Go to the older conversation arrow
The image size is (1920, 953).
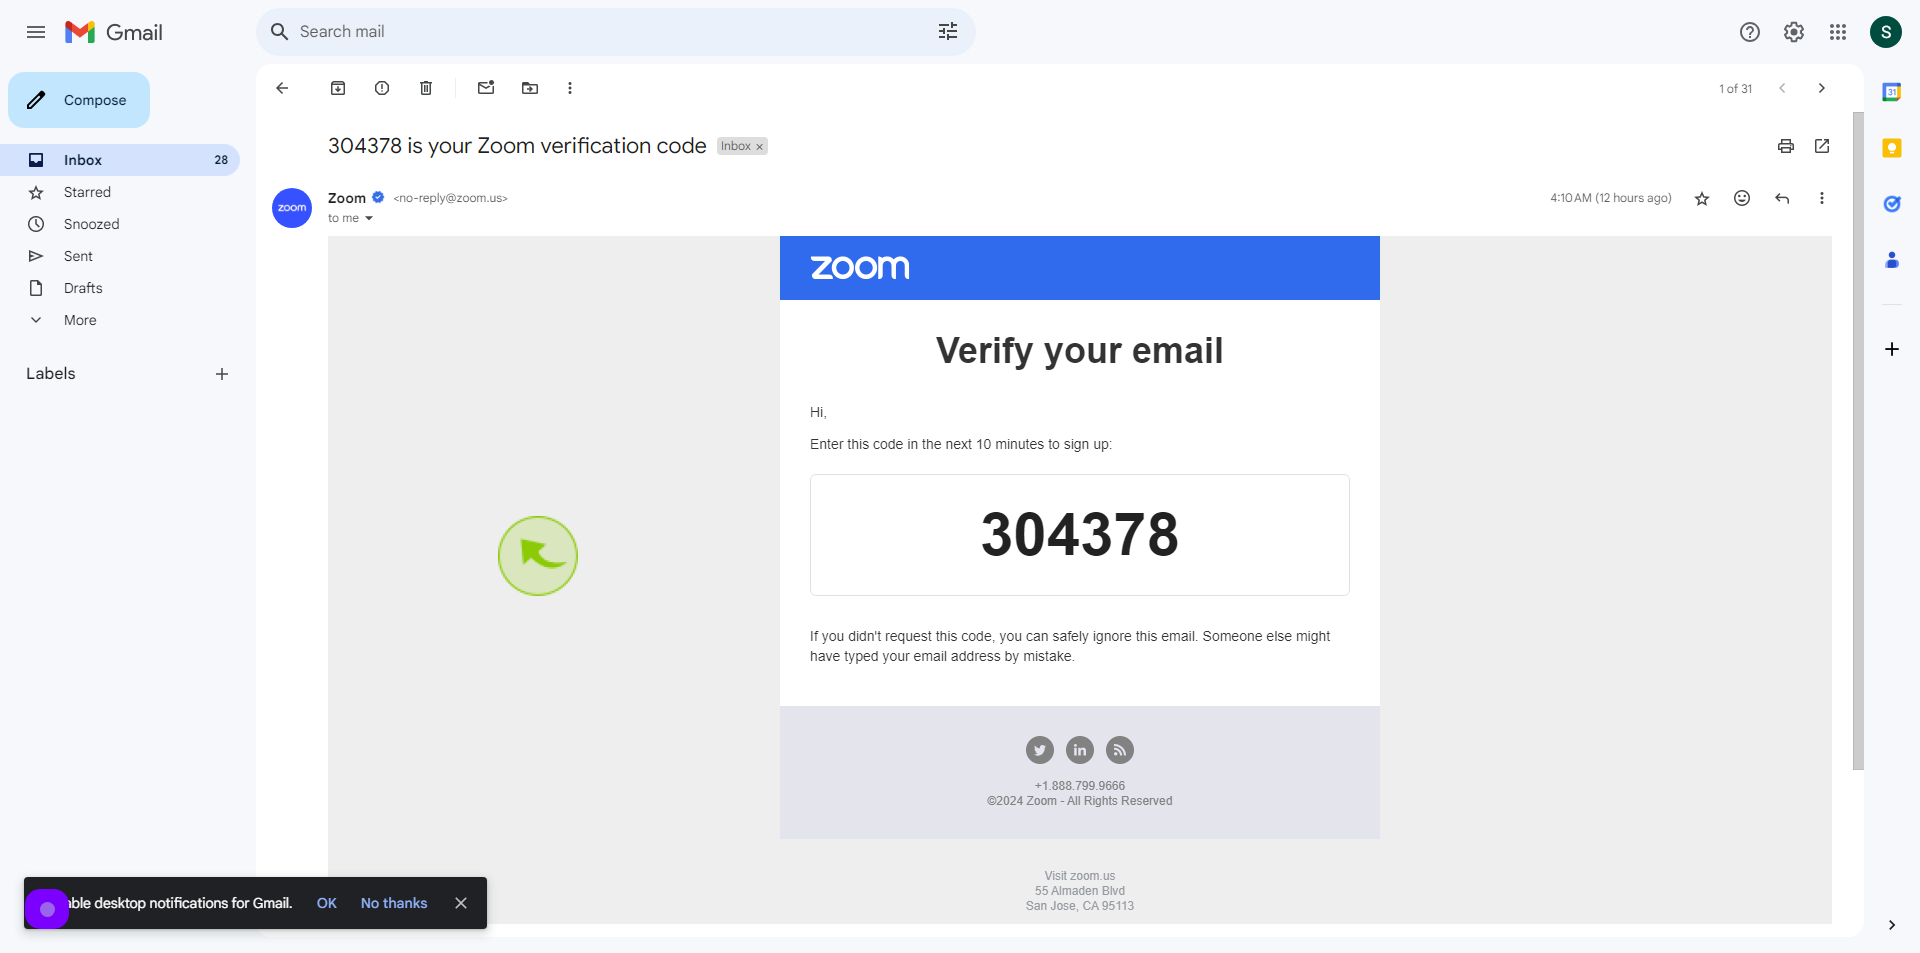[1822, 88]
